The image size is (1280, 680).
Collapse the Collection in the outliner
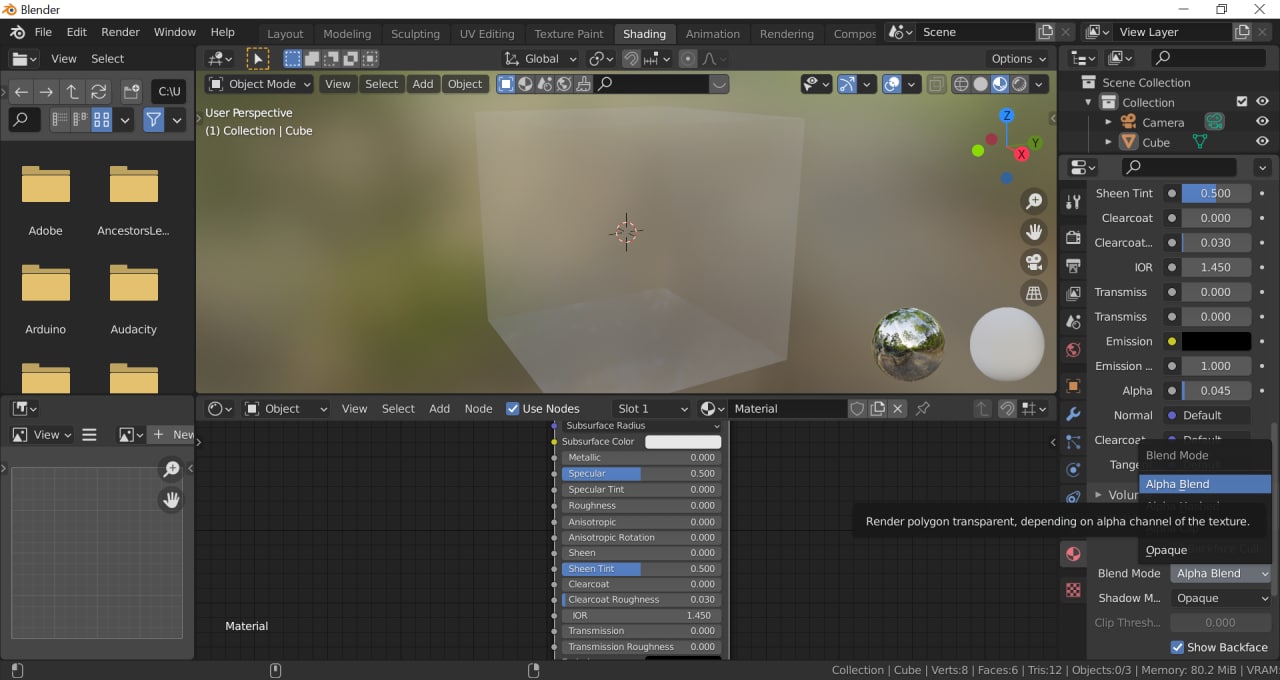click(x=1088, y=102)
